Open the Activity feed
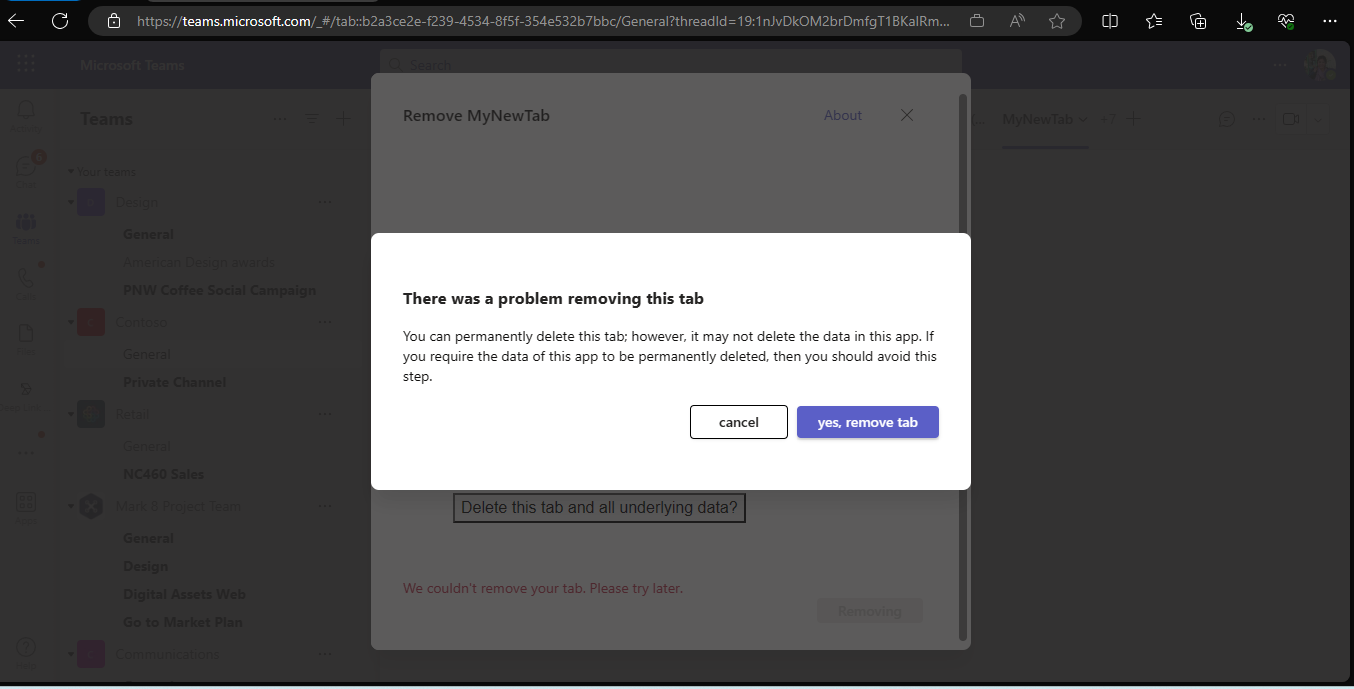 coord(25,110)
